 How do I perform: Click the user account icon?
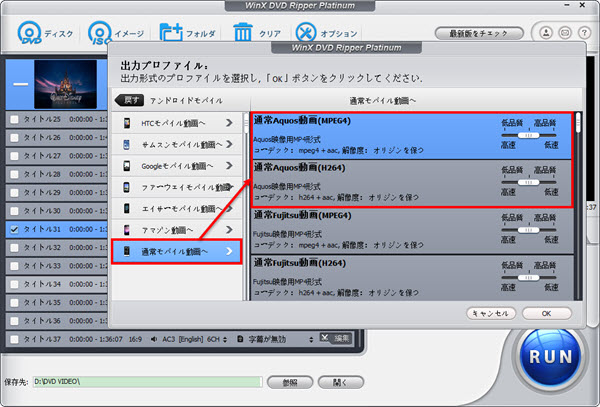click(546, 33)
